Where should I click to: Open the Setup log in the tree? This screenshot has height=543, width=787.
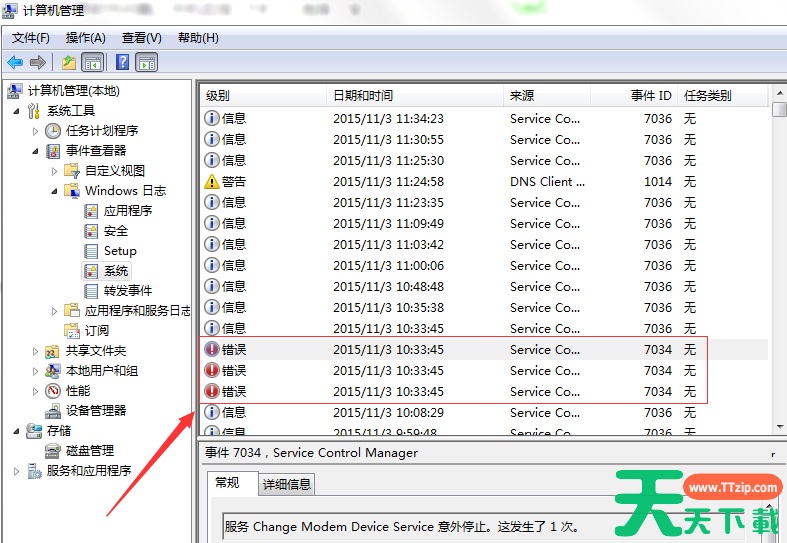click(119, 250)
